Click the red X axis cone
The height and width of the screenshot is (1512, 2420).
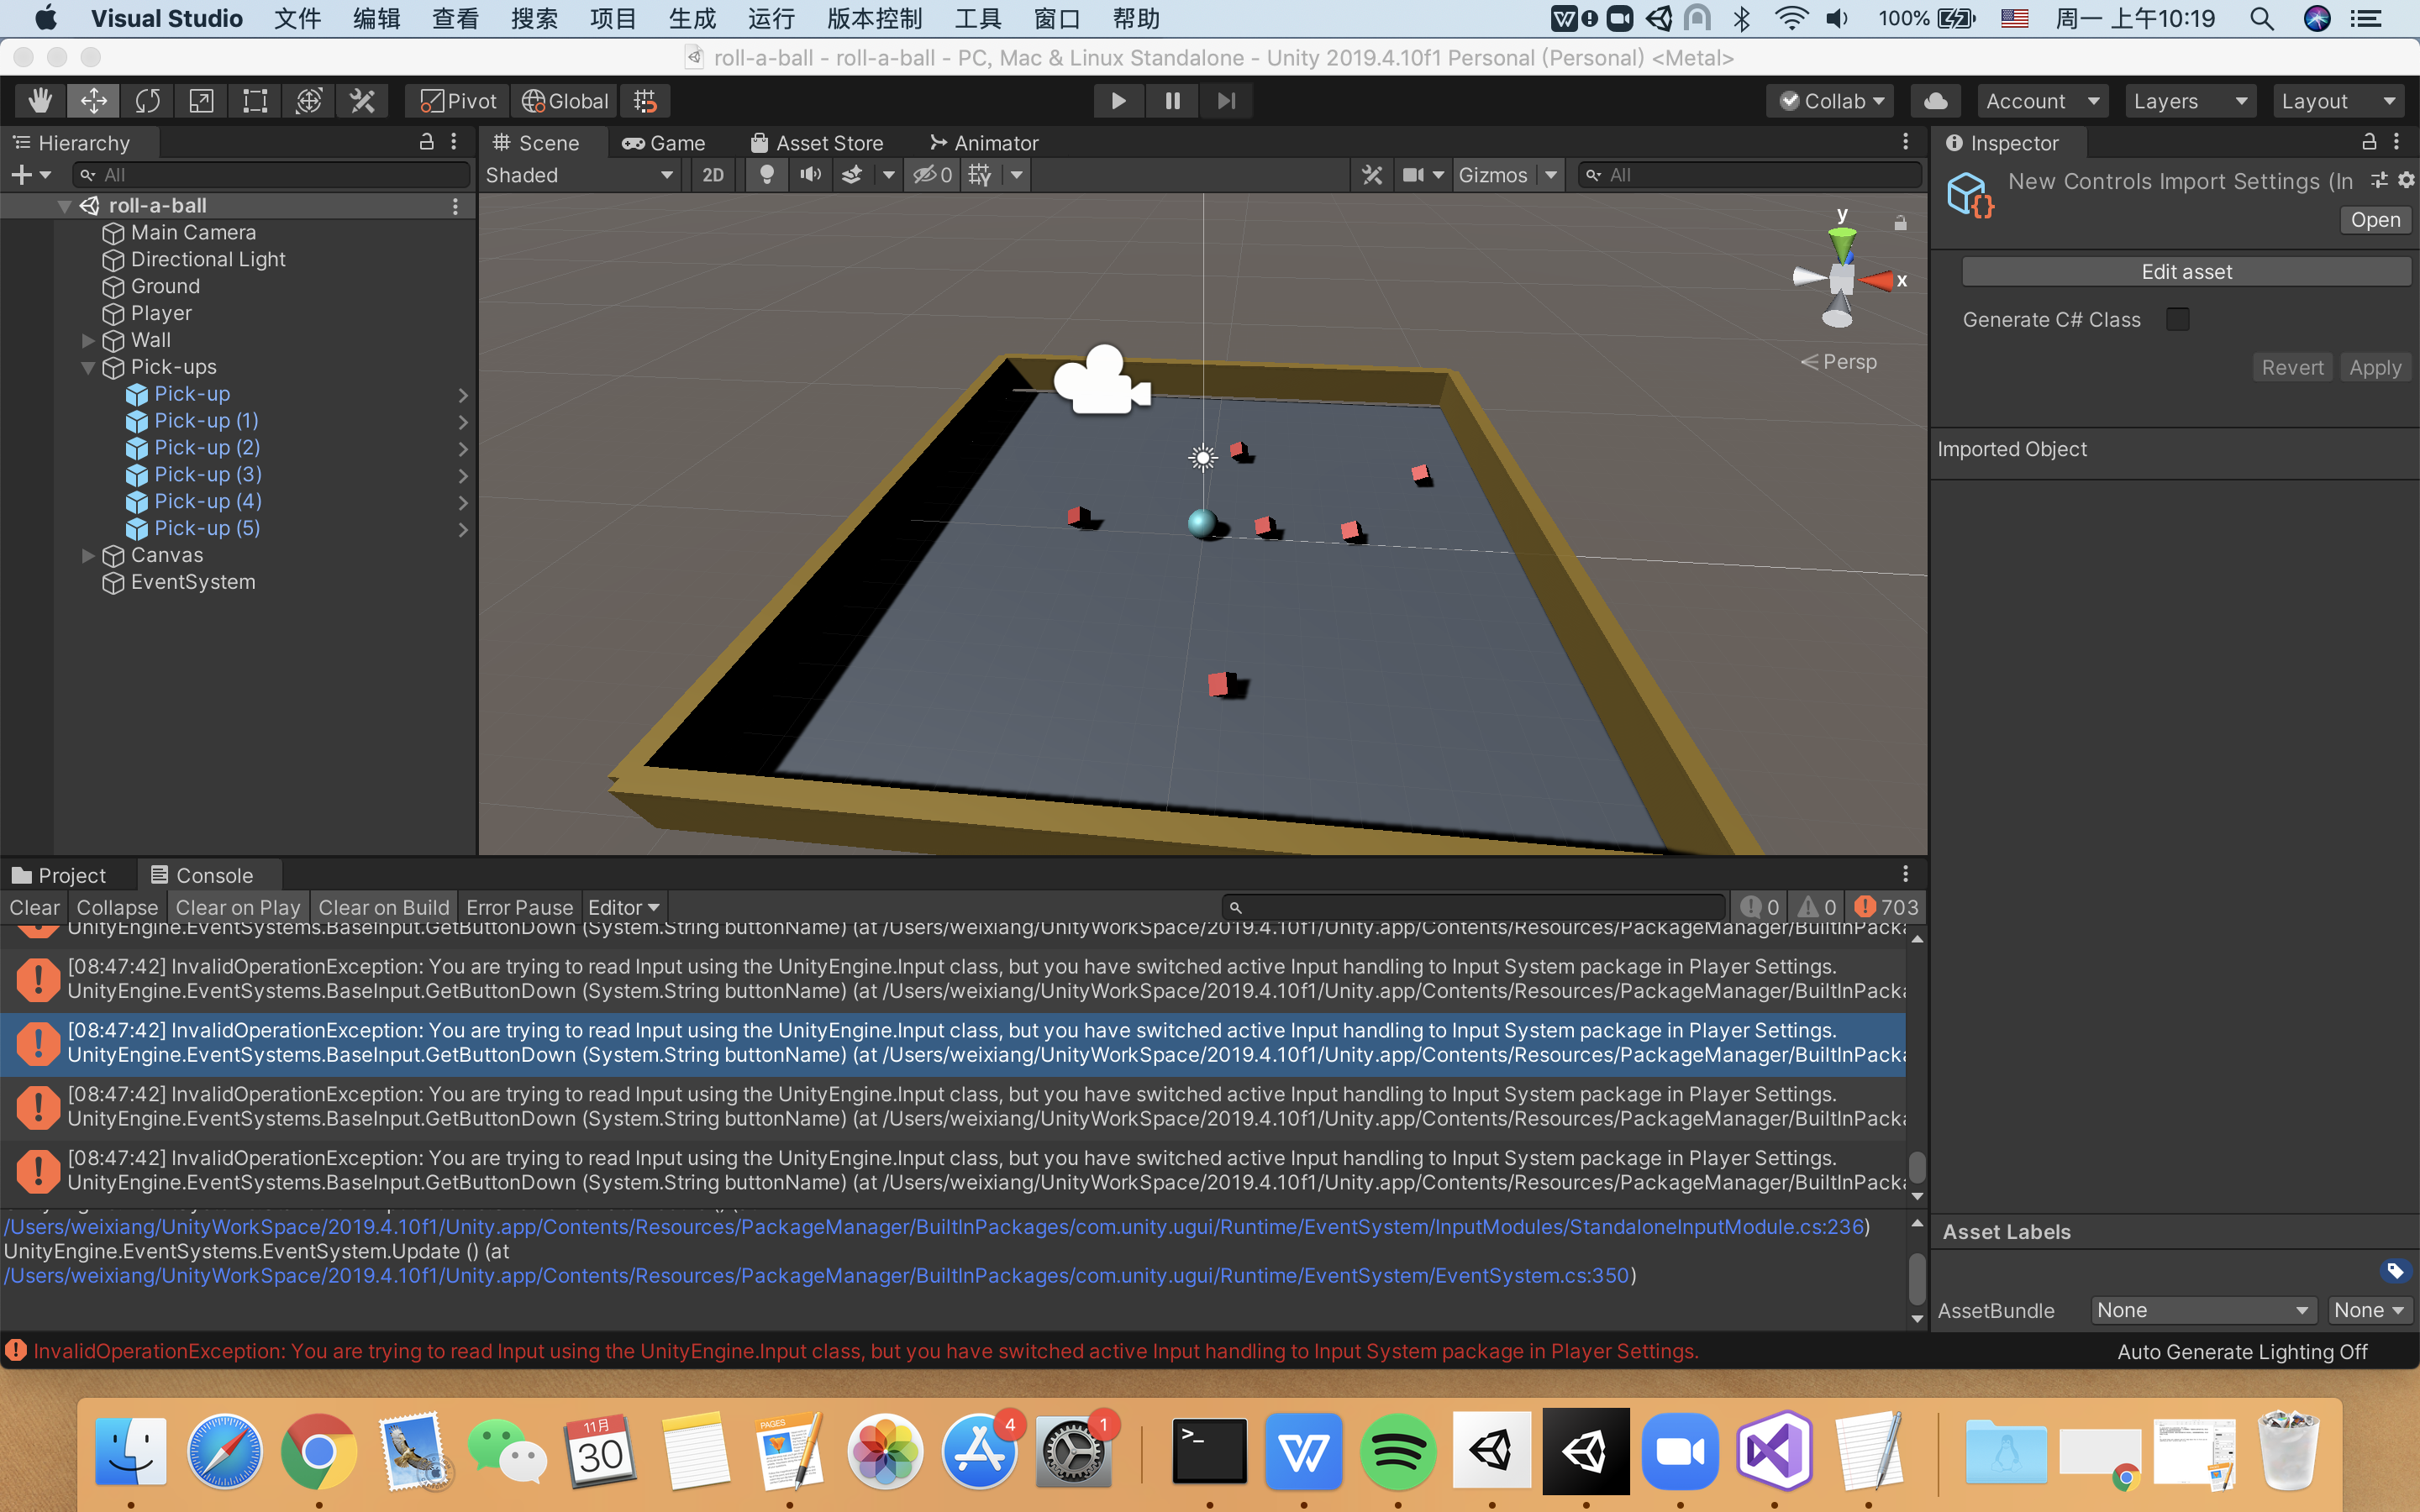(x=1877, y=281)
